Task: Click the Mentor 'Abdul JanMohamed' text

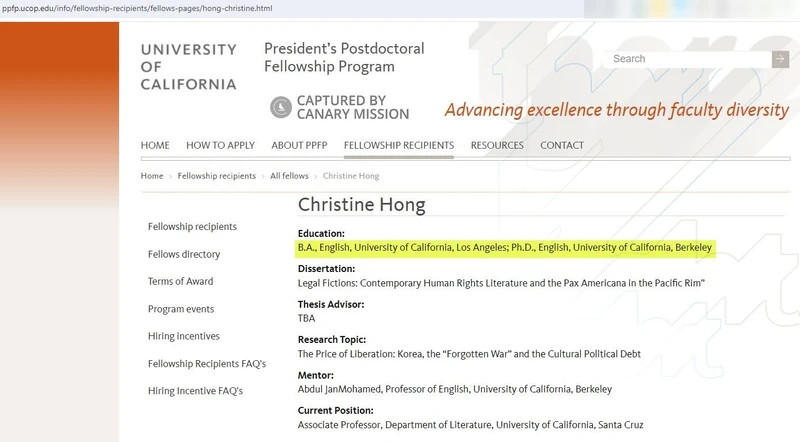Action: [455, 389]
